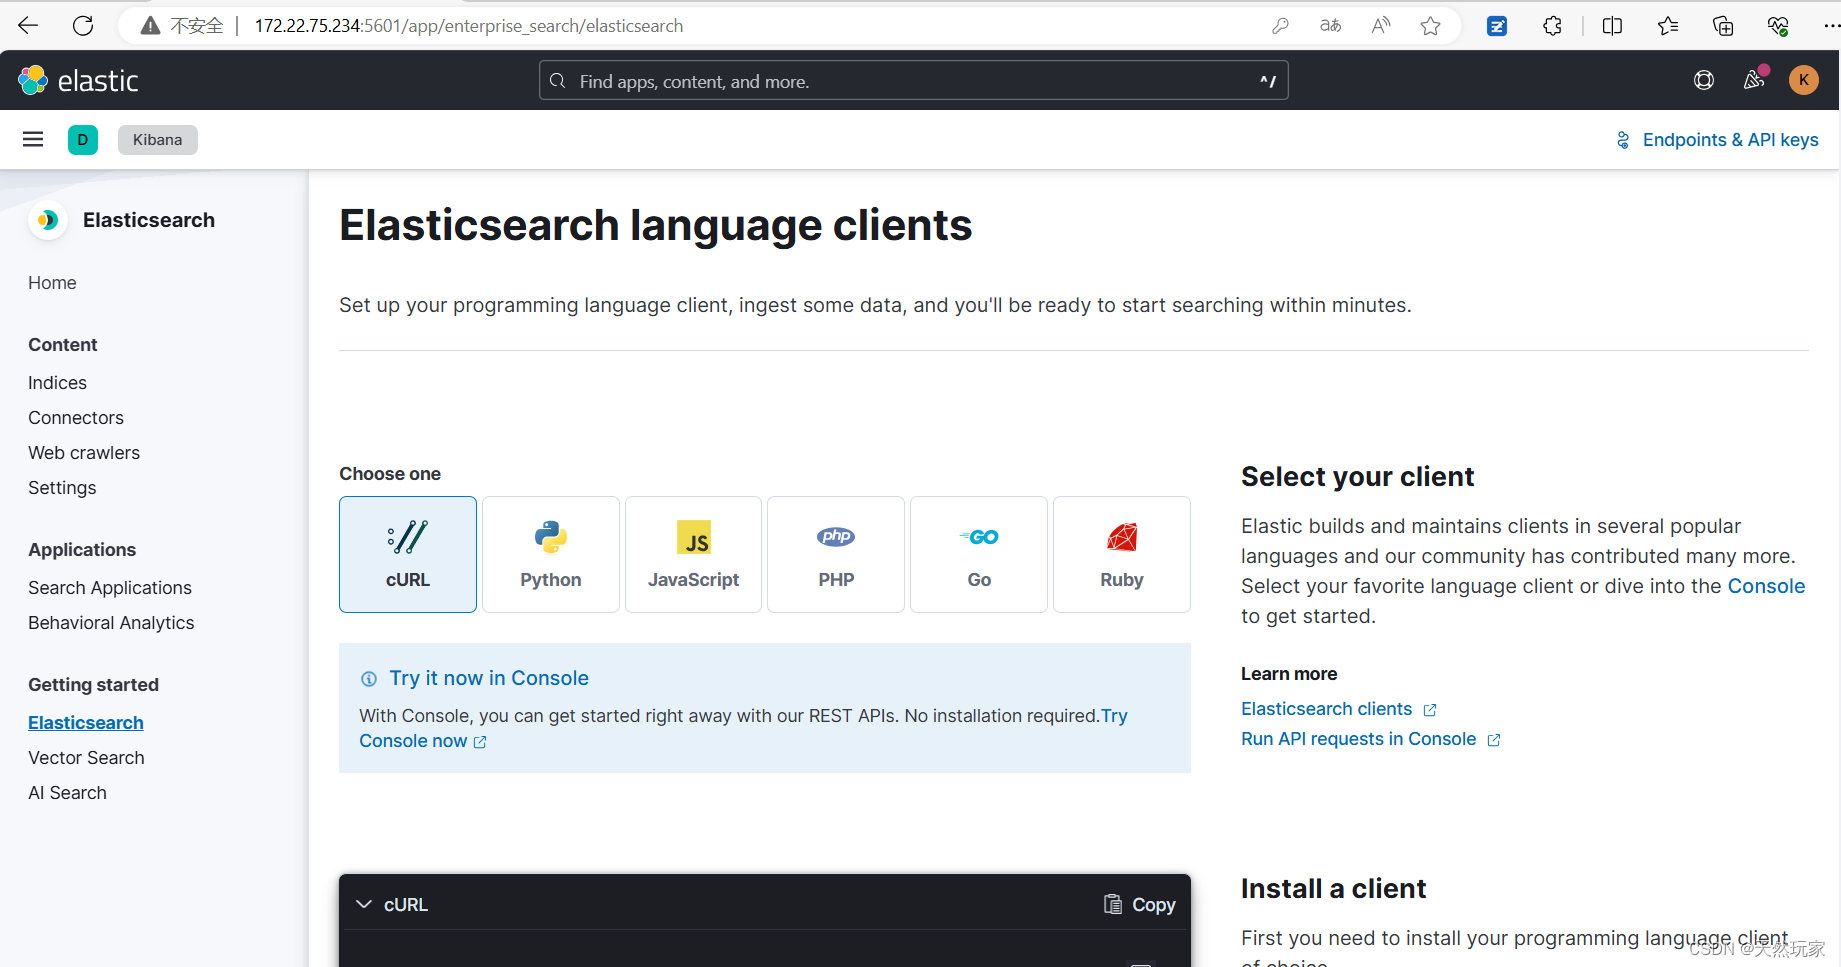Open AI Search in sidebar
Screen dimensions: 1841x967
click(x=67, y=793)
